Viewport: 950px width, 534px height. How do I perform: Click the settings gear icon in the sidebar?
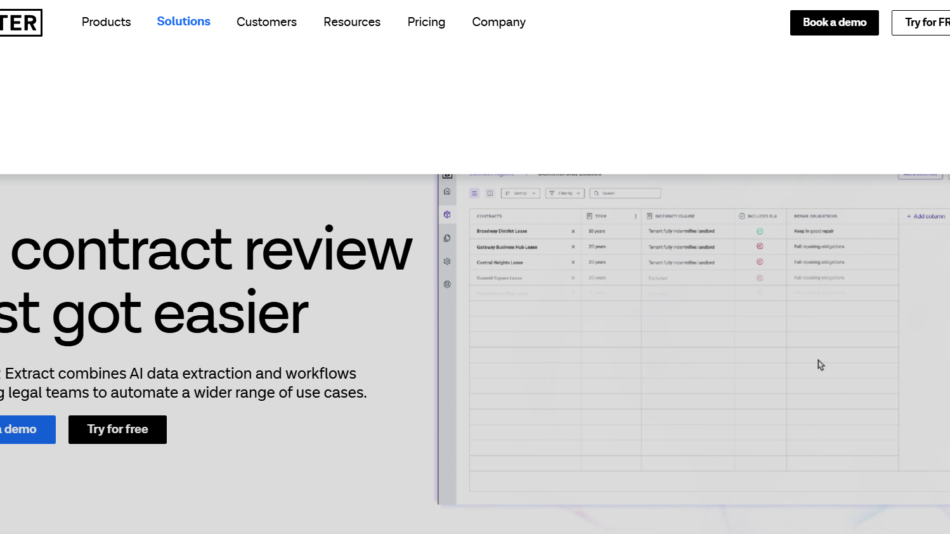(x=447, y=261)
